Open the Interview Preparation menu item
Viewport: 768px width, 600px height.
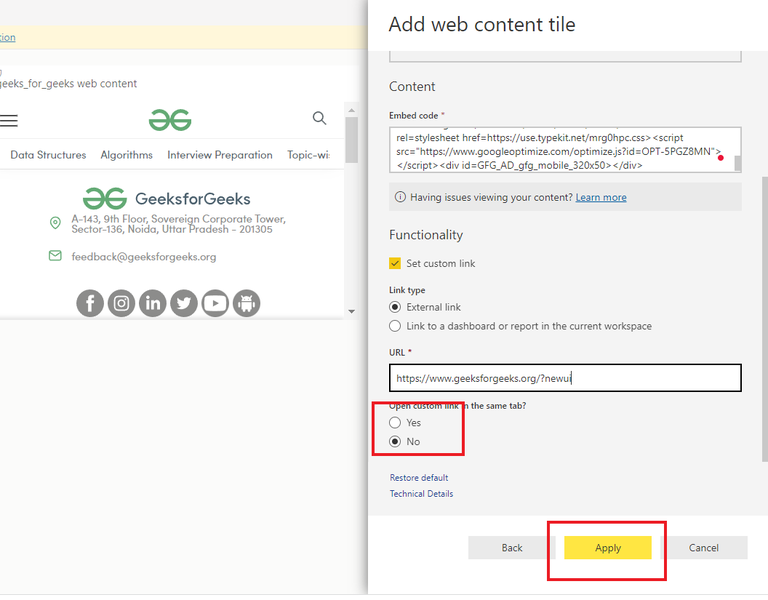[x=220, y=155]
